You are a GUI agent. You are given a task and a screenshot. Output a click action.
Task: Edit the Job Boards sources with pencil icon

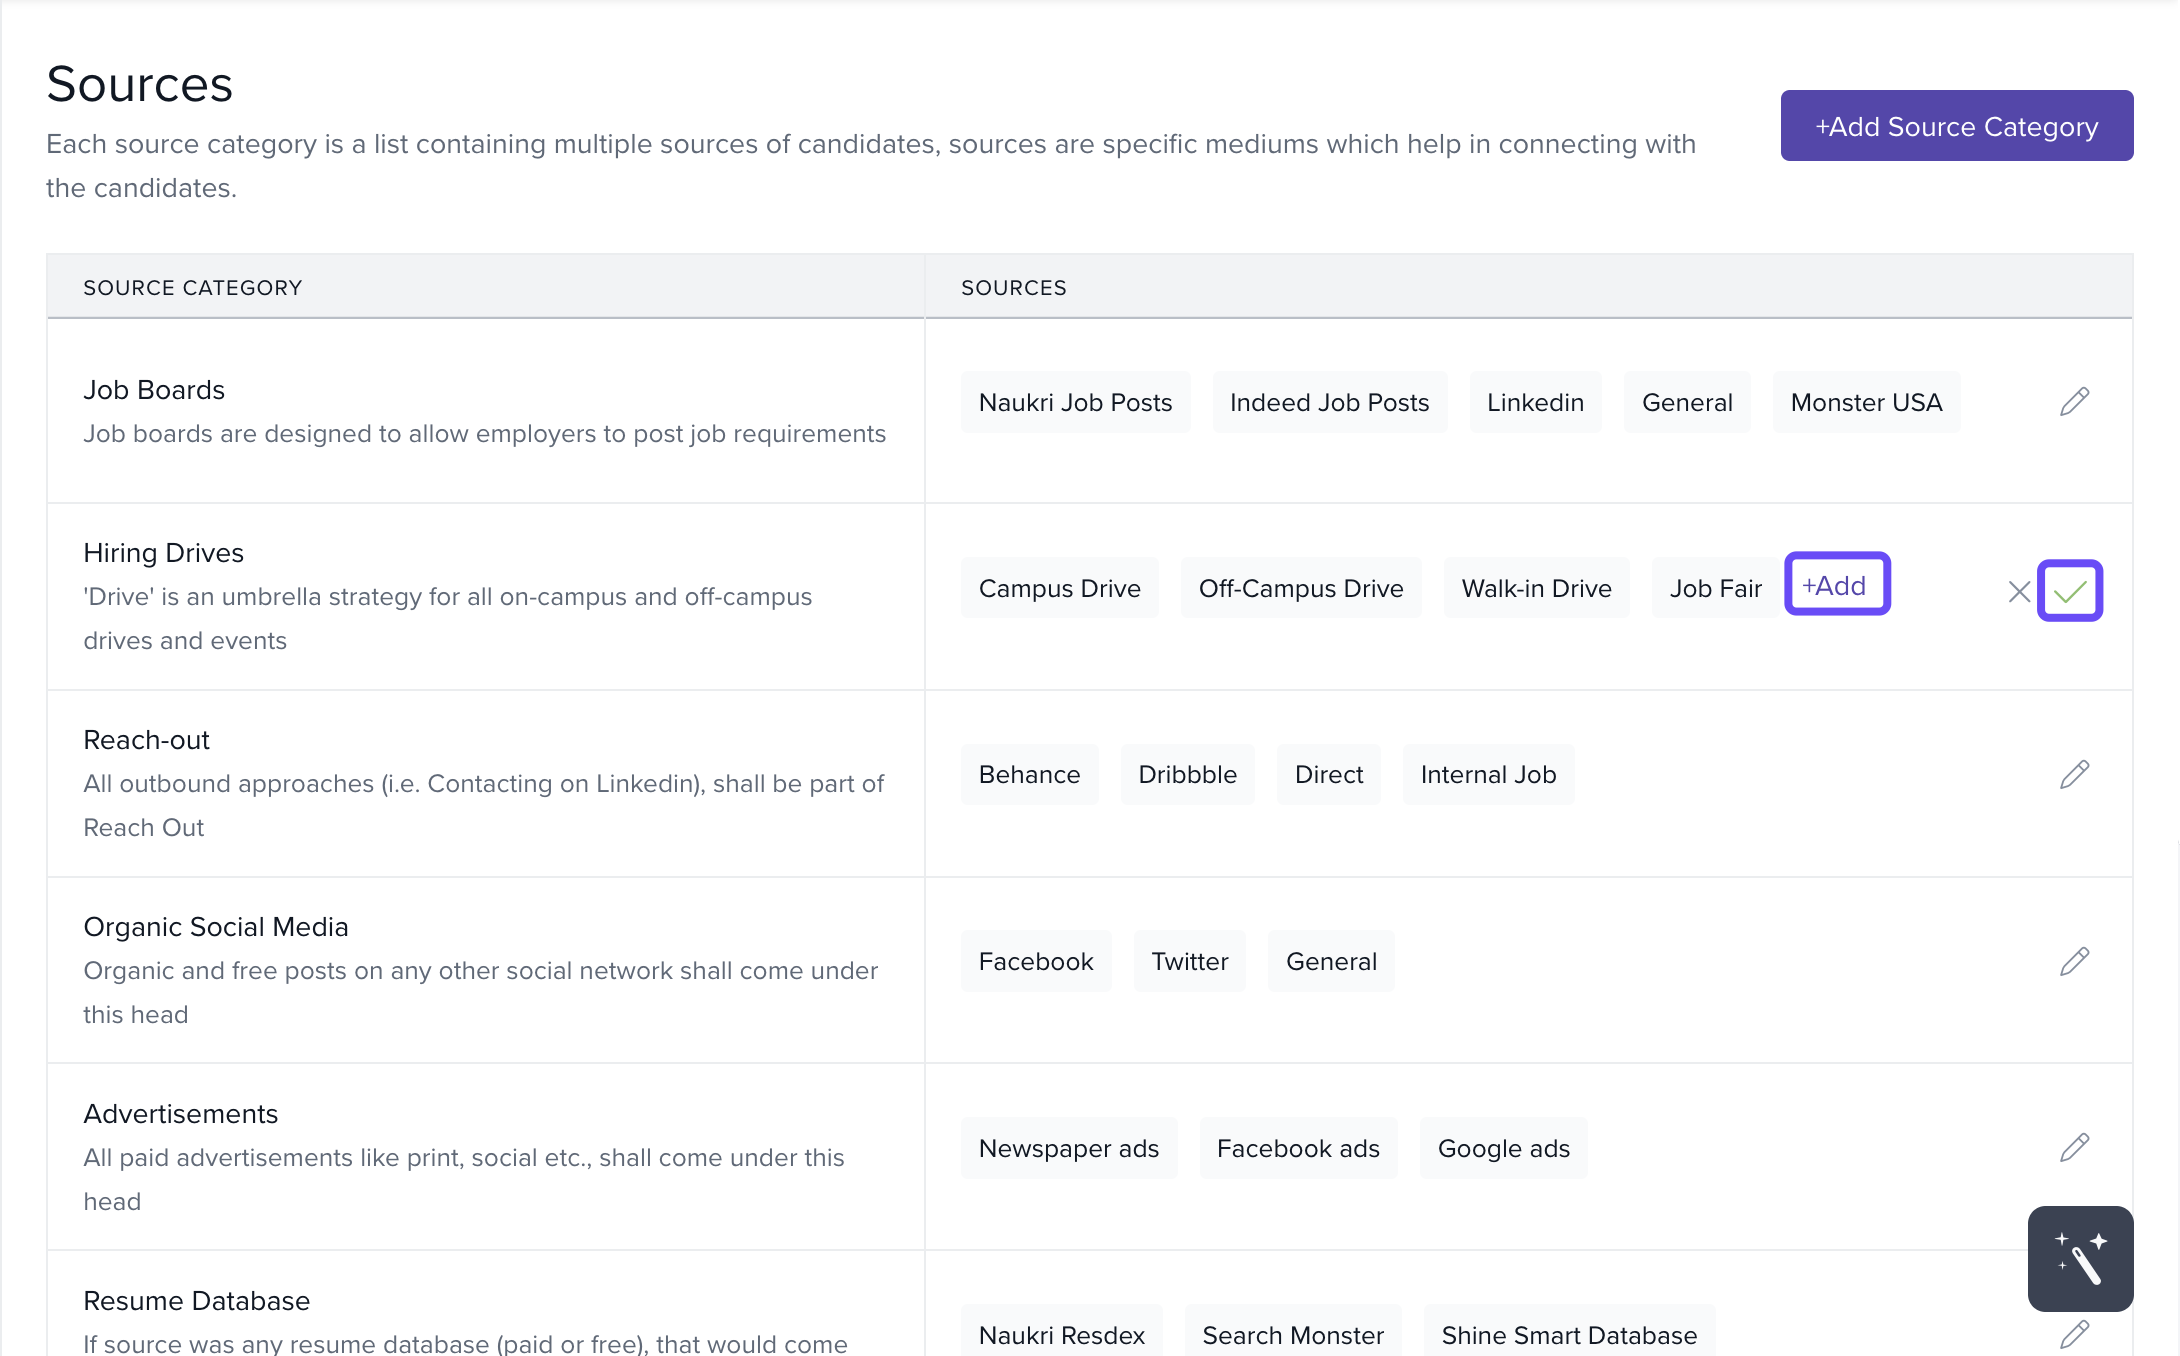(2074, 402)
